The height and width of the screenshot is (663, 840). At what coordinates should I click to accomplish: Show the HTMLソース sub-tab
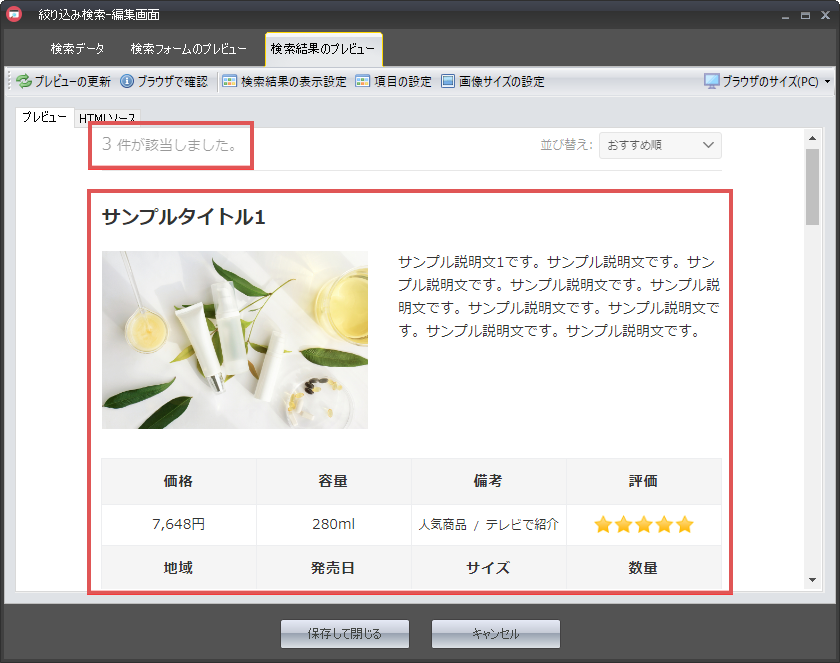coord(108,118)
